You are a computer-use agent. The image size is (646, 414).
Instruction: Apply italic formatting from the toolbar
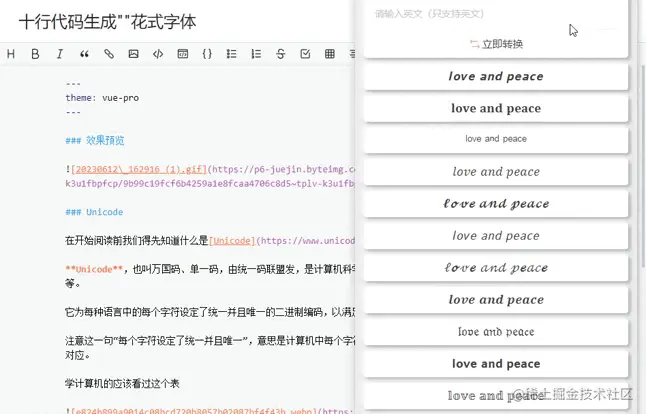(60, 54)
